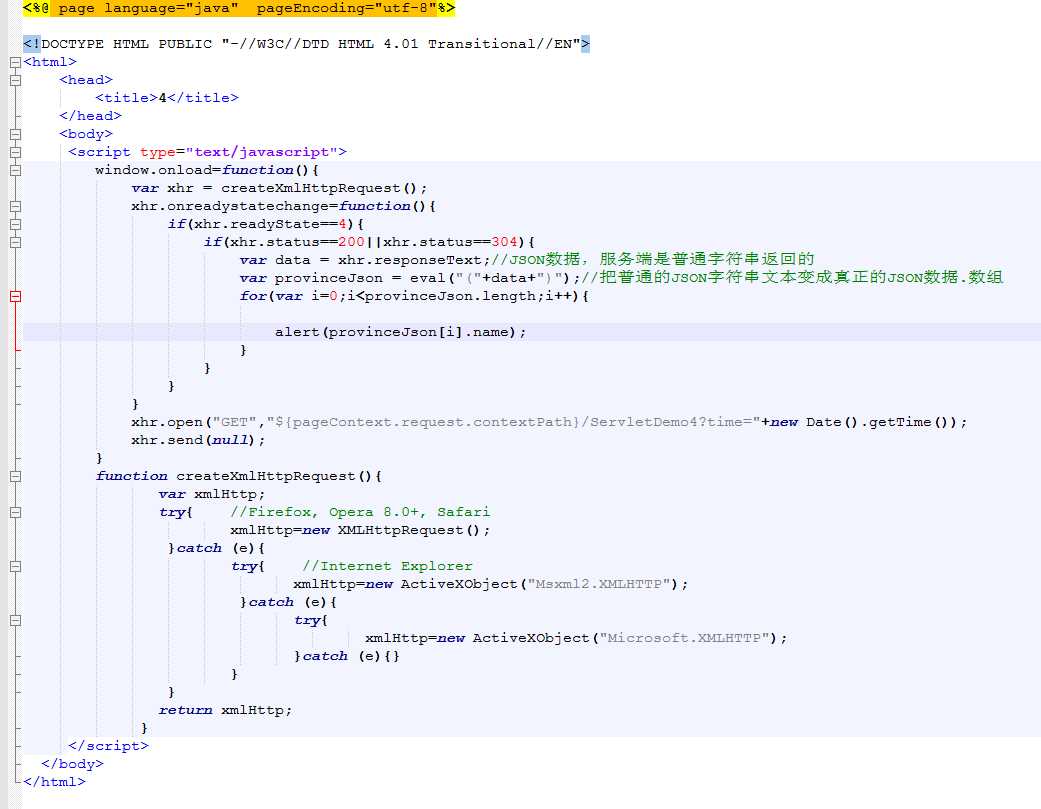Click the </script> closing tag
The height and width of the screenshot is (809, 1041).
click(x=108, y=746)
